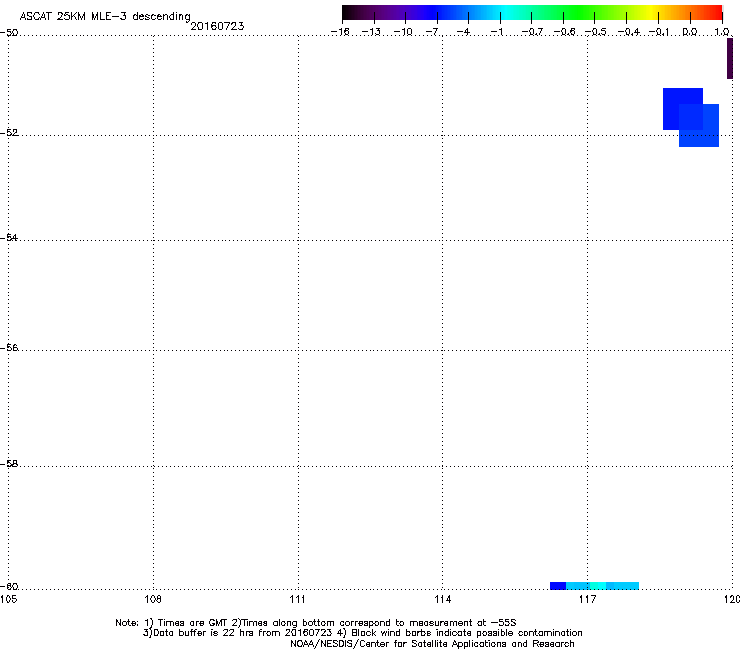Click the dark blue cell at the -60 line
Image resolution: width=740 pixels, height=650 pixels.
(558, 586)
